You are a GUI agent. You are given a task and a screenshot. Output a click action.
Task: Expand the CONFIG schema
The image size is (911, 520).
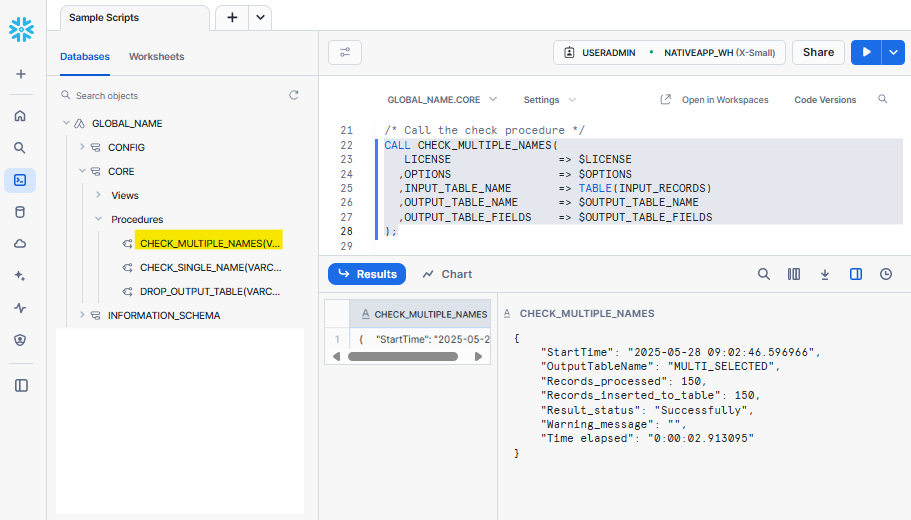click(x=82, y=147)
